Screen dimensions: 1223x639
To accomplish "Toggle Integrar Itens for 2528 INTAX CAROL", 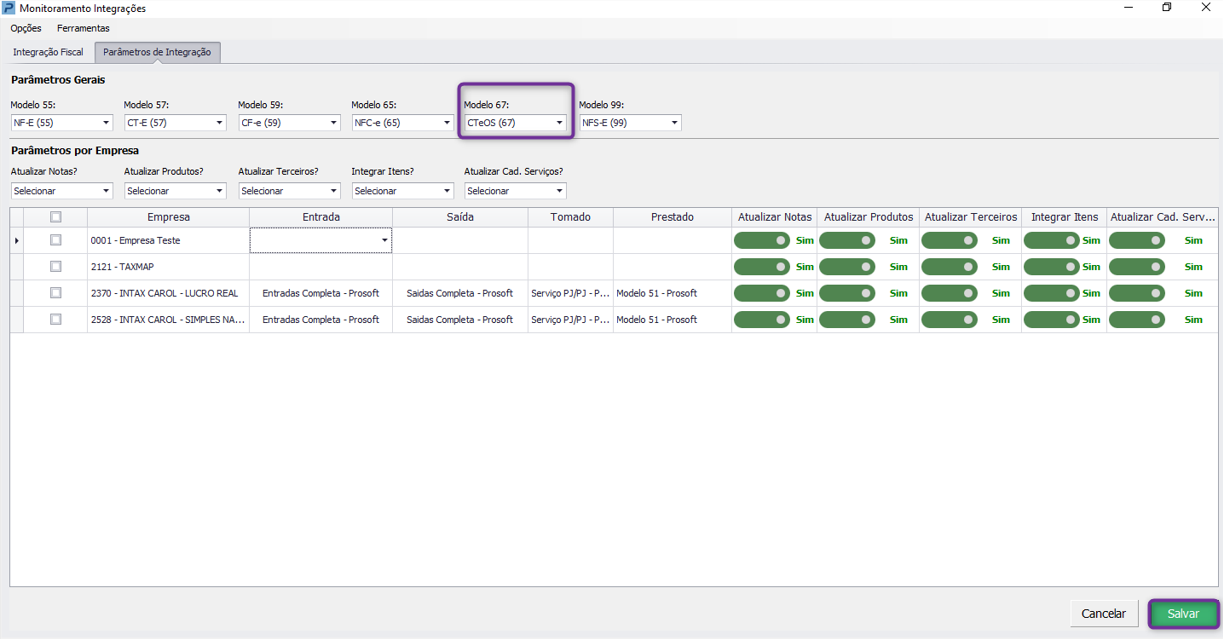I will (x=1052, y=320).
